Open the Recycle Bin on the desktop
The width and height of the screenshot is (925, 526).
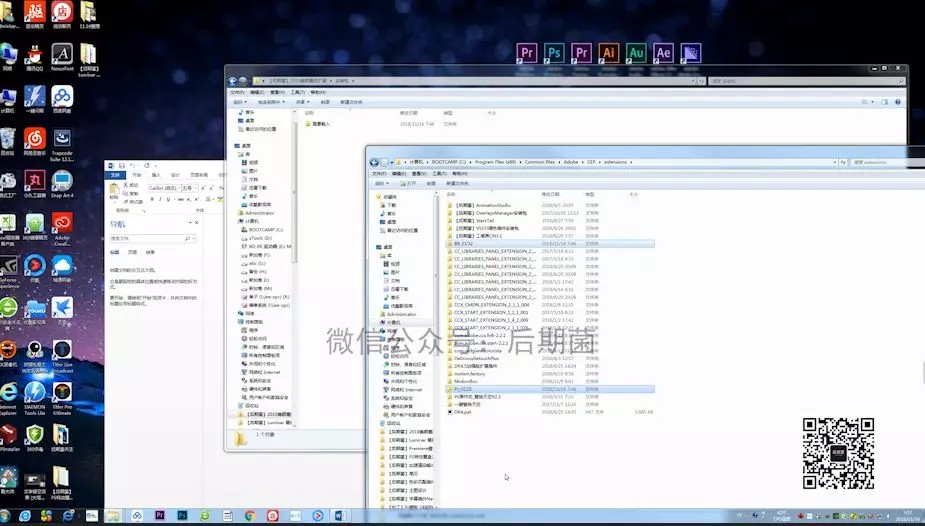8,142
